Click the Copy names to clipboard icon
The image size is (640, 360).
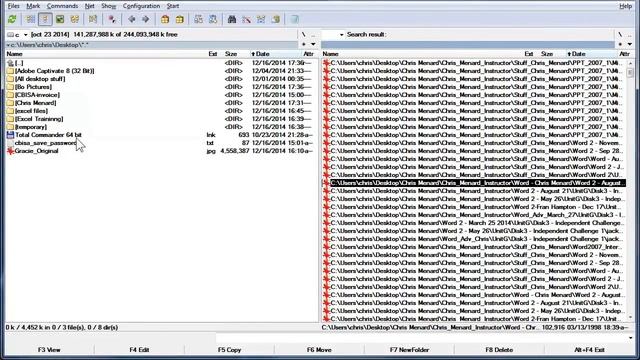point(276,19)
